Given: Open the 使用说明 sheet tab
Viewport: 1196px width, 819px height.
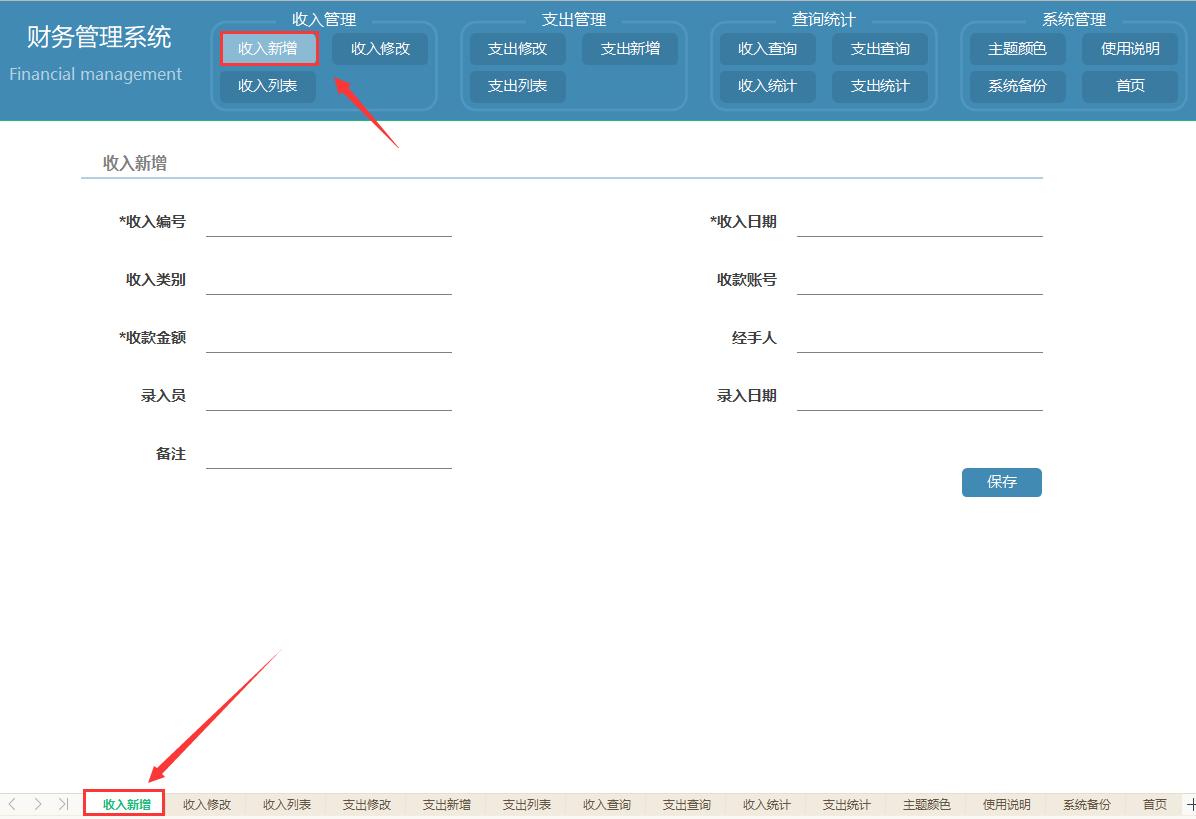Looking at the screenshot, I should [x=1005, y=803].
